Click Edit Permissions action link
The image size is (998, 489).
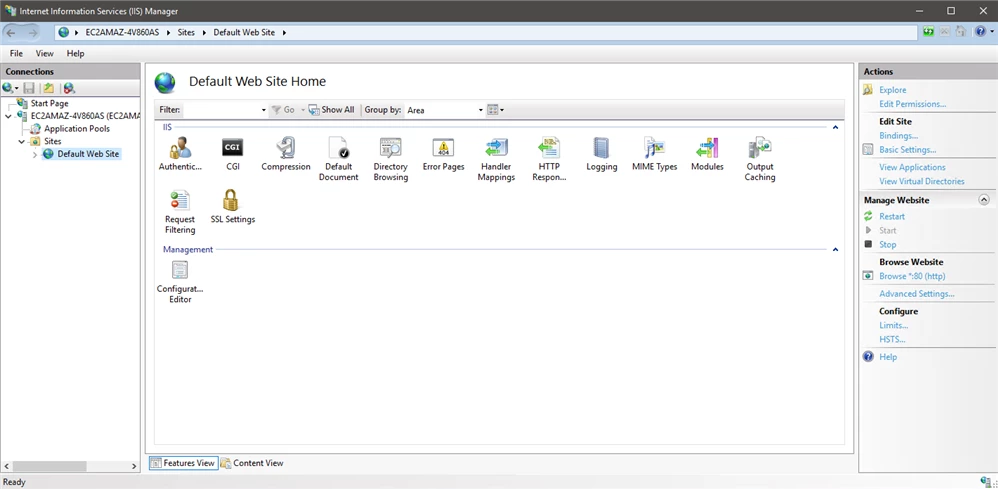coord(912,104)
